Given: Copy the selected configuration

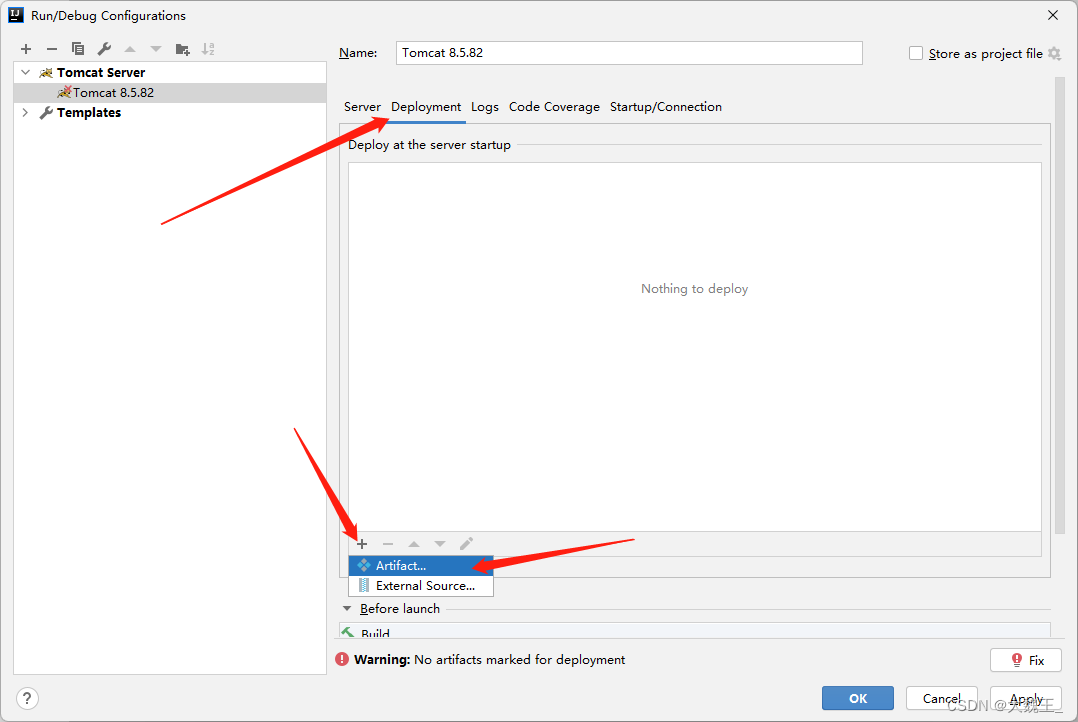Looking at the screenshot, I should (x=78, y=49).
